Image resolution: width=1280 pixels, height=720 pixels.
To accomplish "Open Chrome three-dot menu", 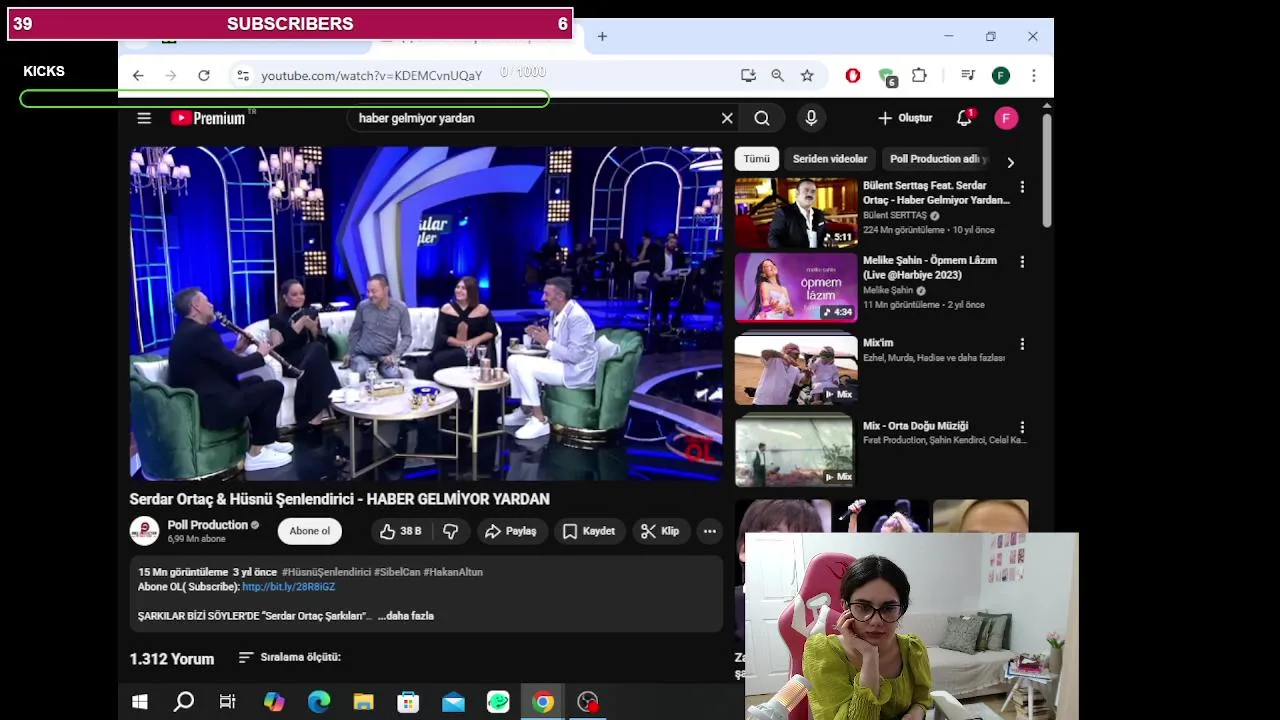I will [x=1034, y=76].
